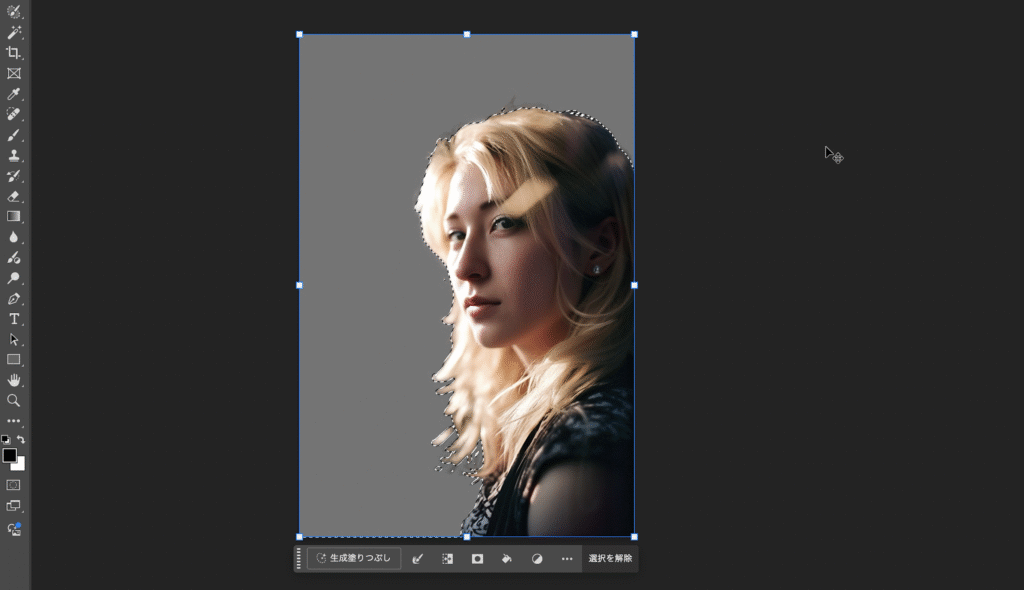Toggle Quick Mask mode
This screenshot has width=1024, height=590.
[13, 485]
